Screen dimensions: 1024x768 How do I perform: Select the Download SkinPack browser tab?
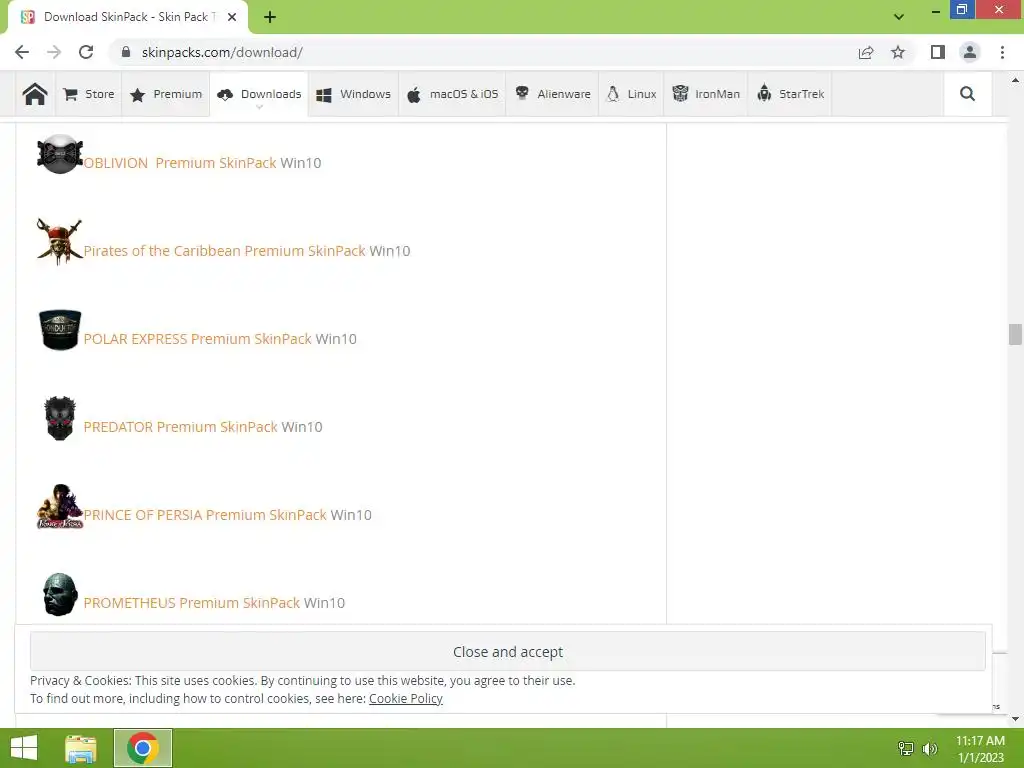(x=128, y=17)
